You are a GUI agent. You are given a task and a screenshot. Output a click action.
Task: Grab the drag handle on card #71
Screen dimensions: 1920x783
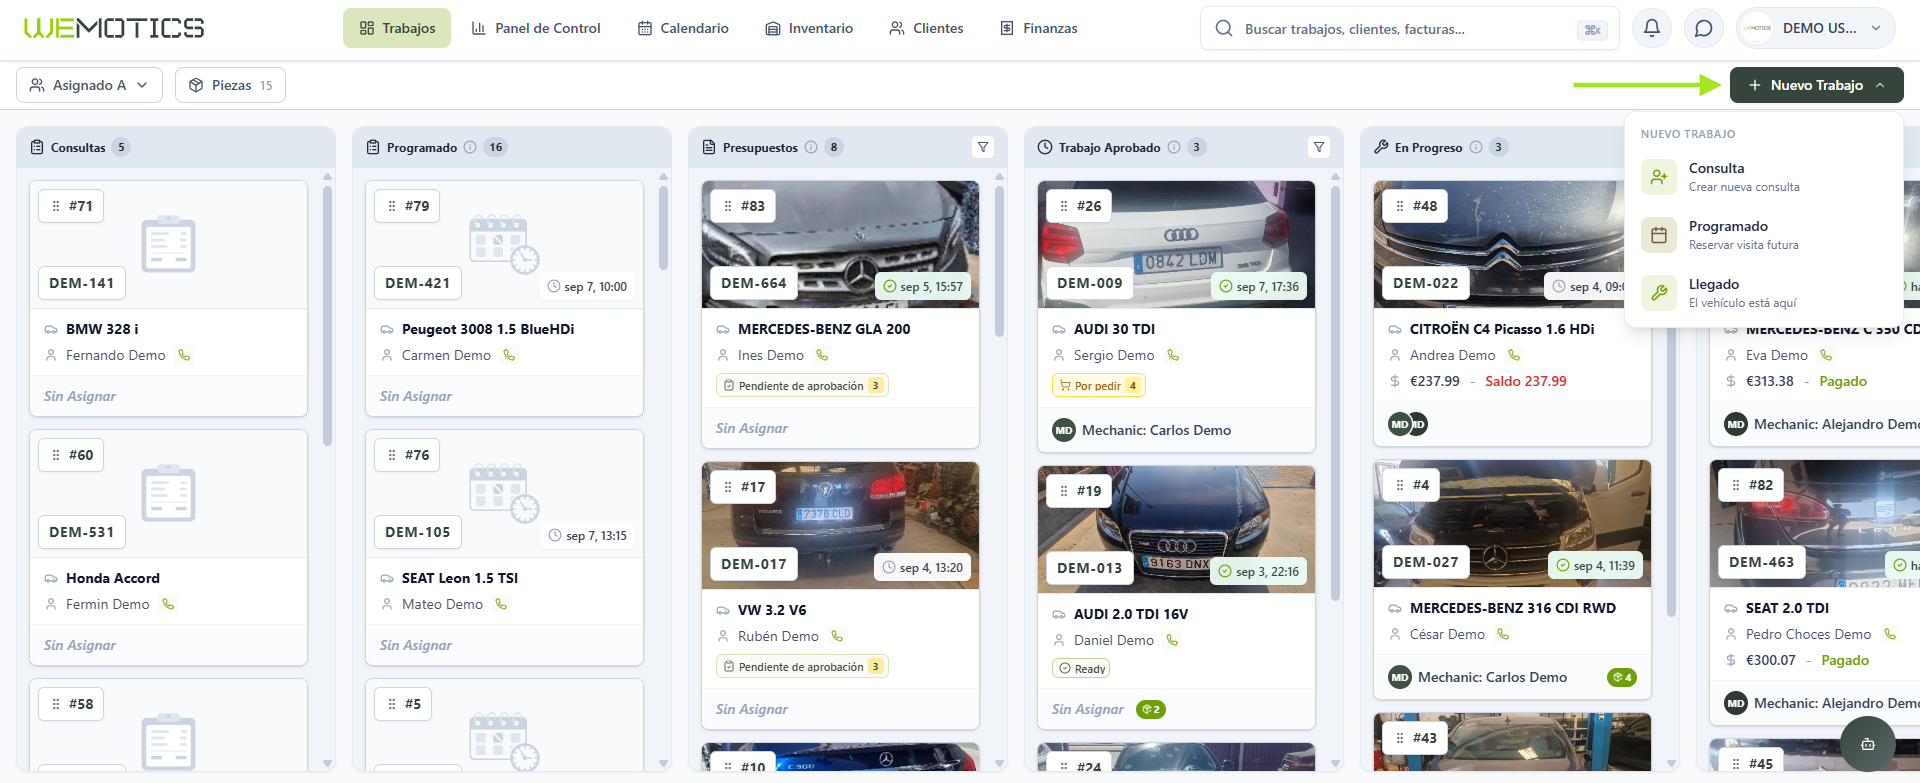[x=56, y=206]
